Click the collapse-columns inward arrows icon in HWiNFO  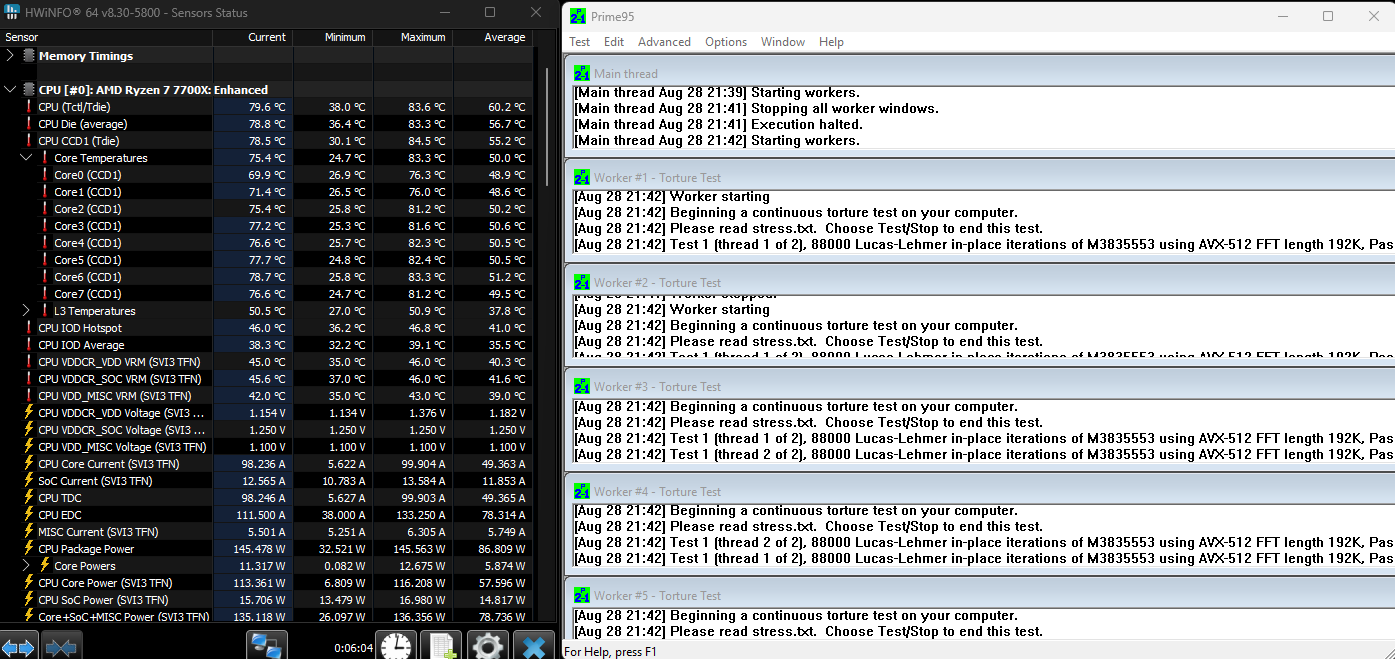61,648
